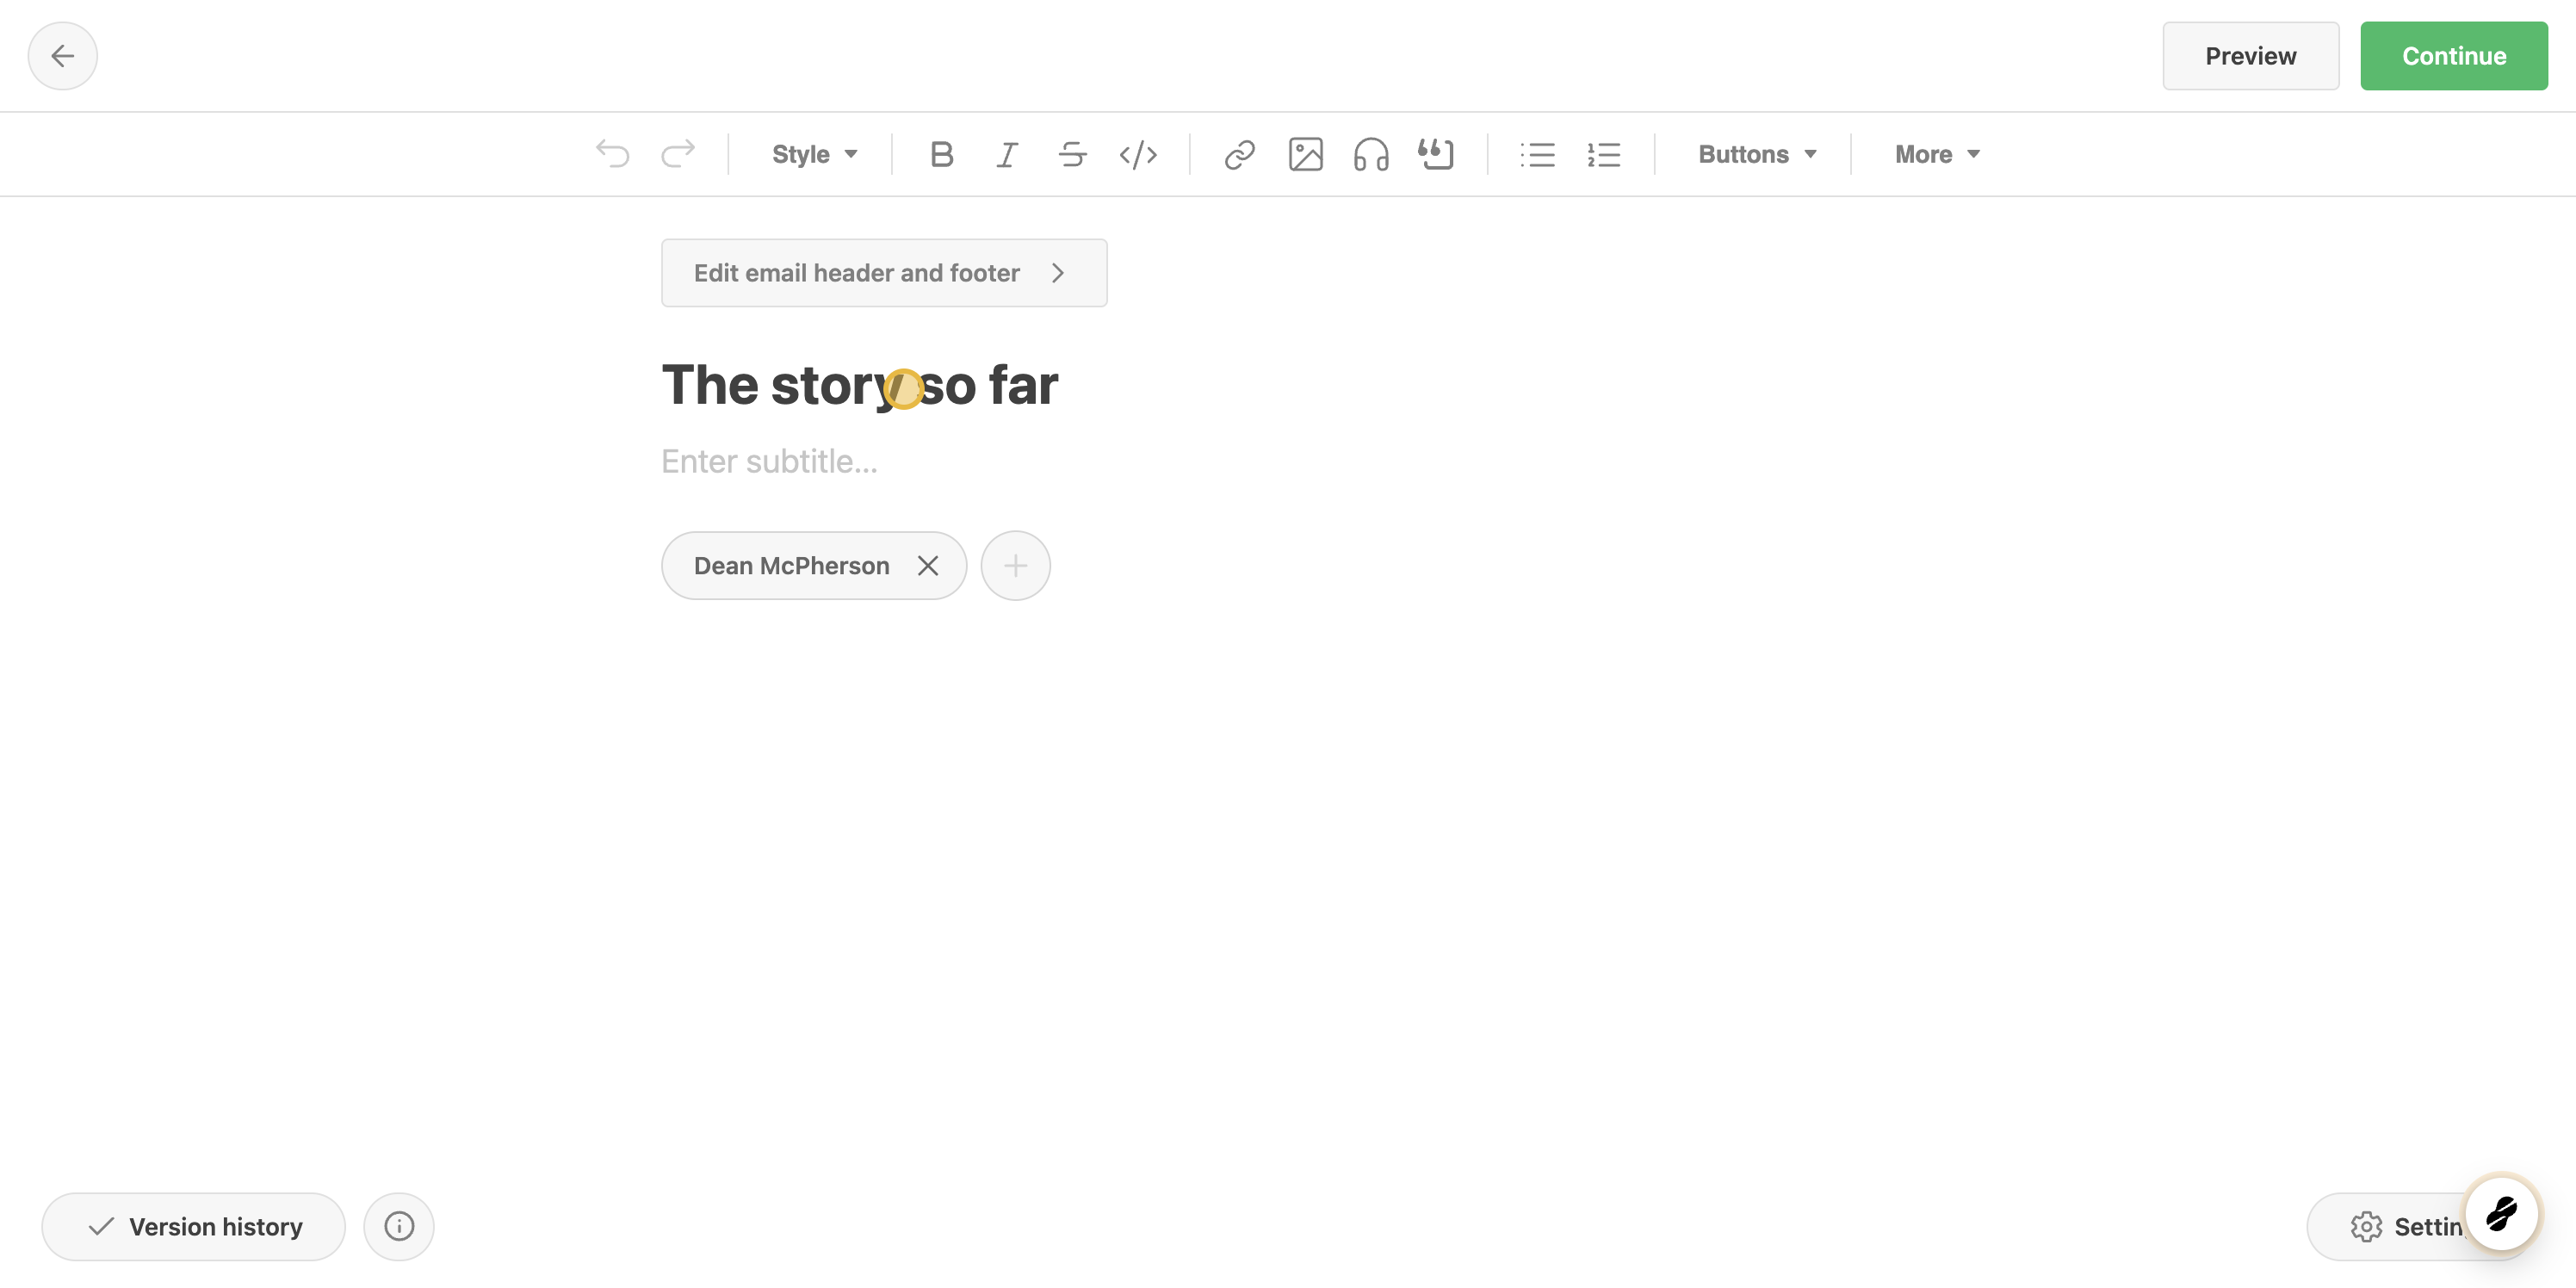Open Version history
Image resolution: width=2576 pixels, height=1288 pixels.
(194, 1226)
